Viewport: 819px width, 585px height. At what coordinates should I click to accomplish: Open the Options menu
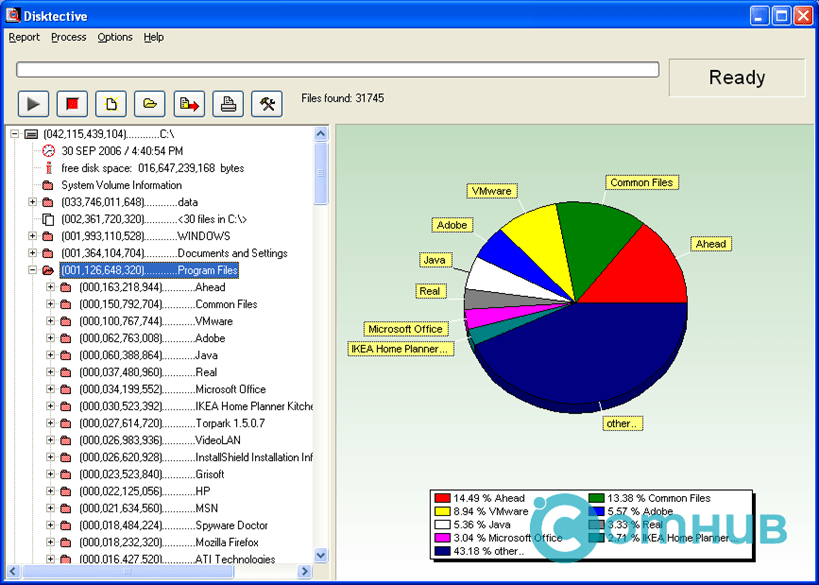click(x=115, y=37)
